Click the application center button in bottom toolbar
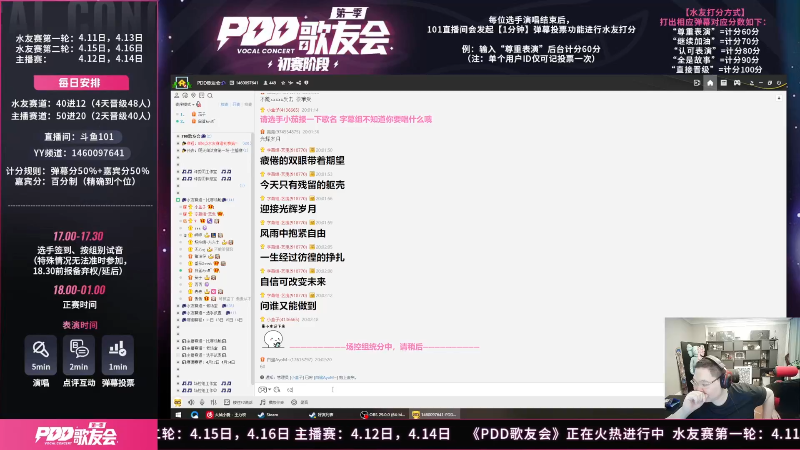The height and width of the screenshot is (450, 800). 238,402
